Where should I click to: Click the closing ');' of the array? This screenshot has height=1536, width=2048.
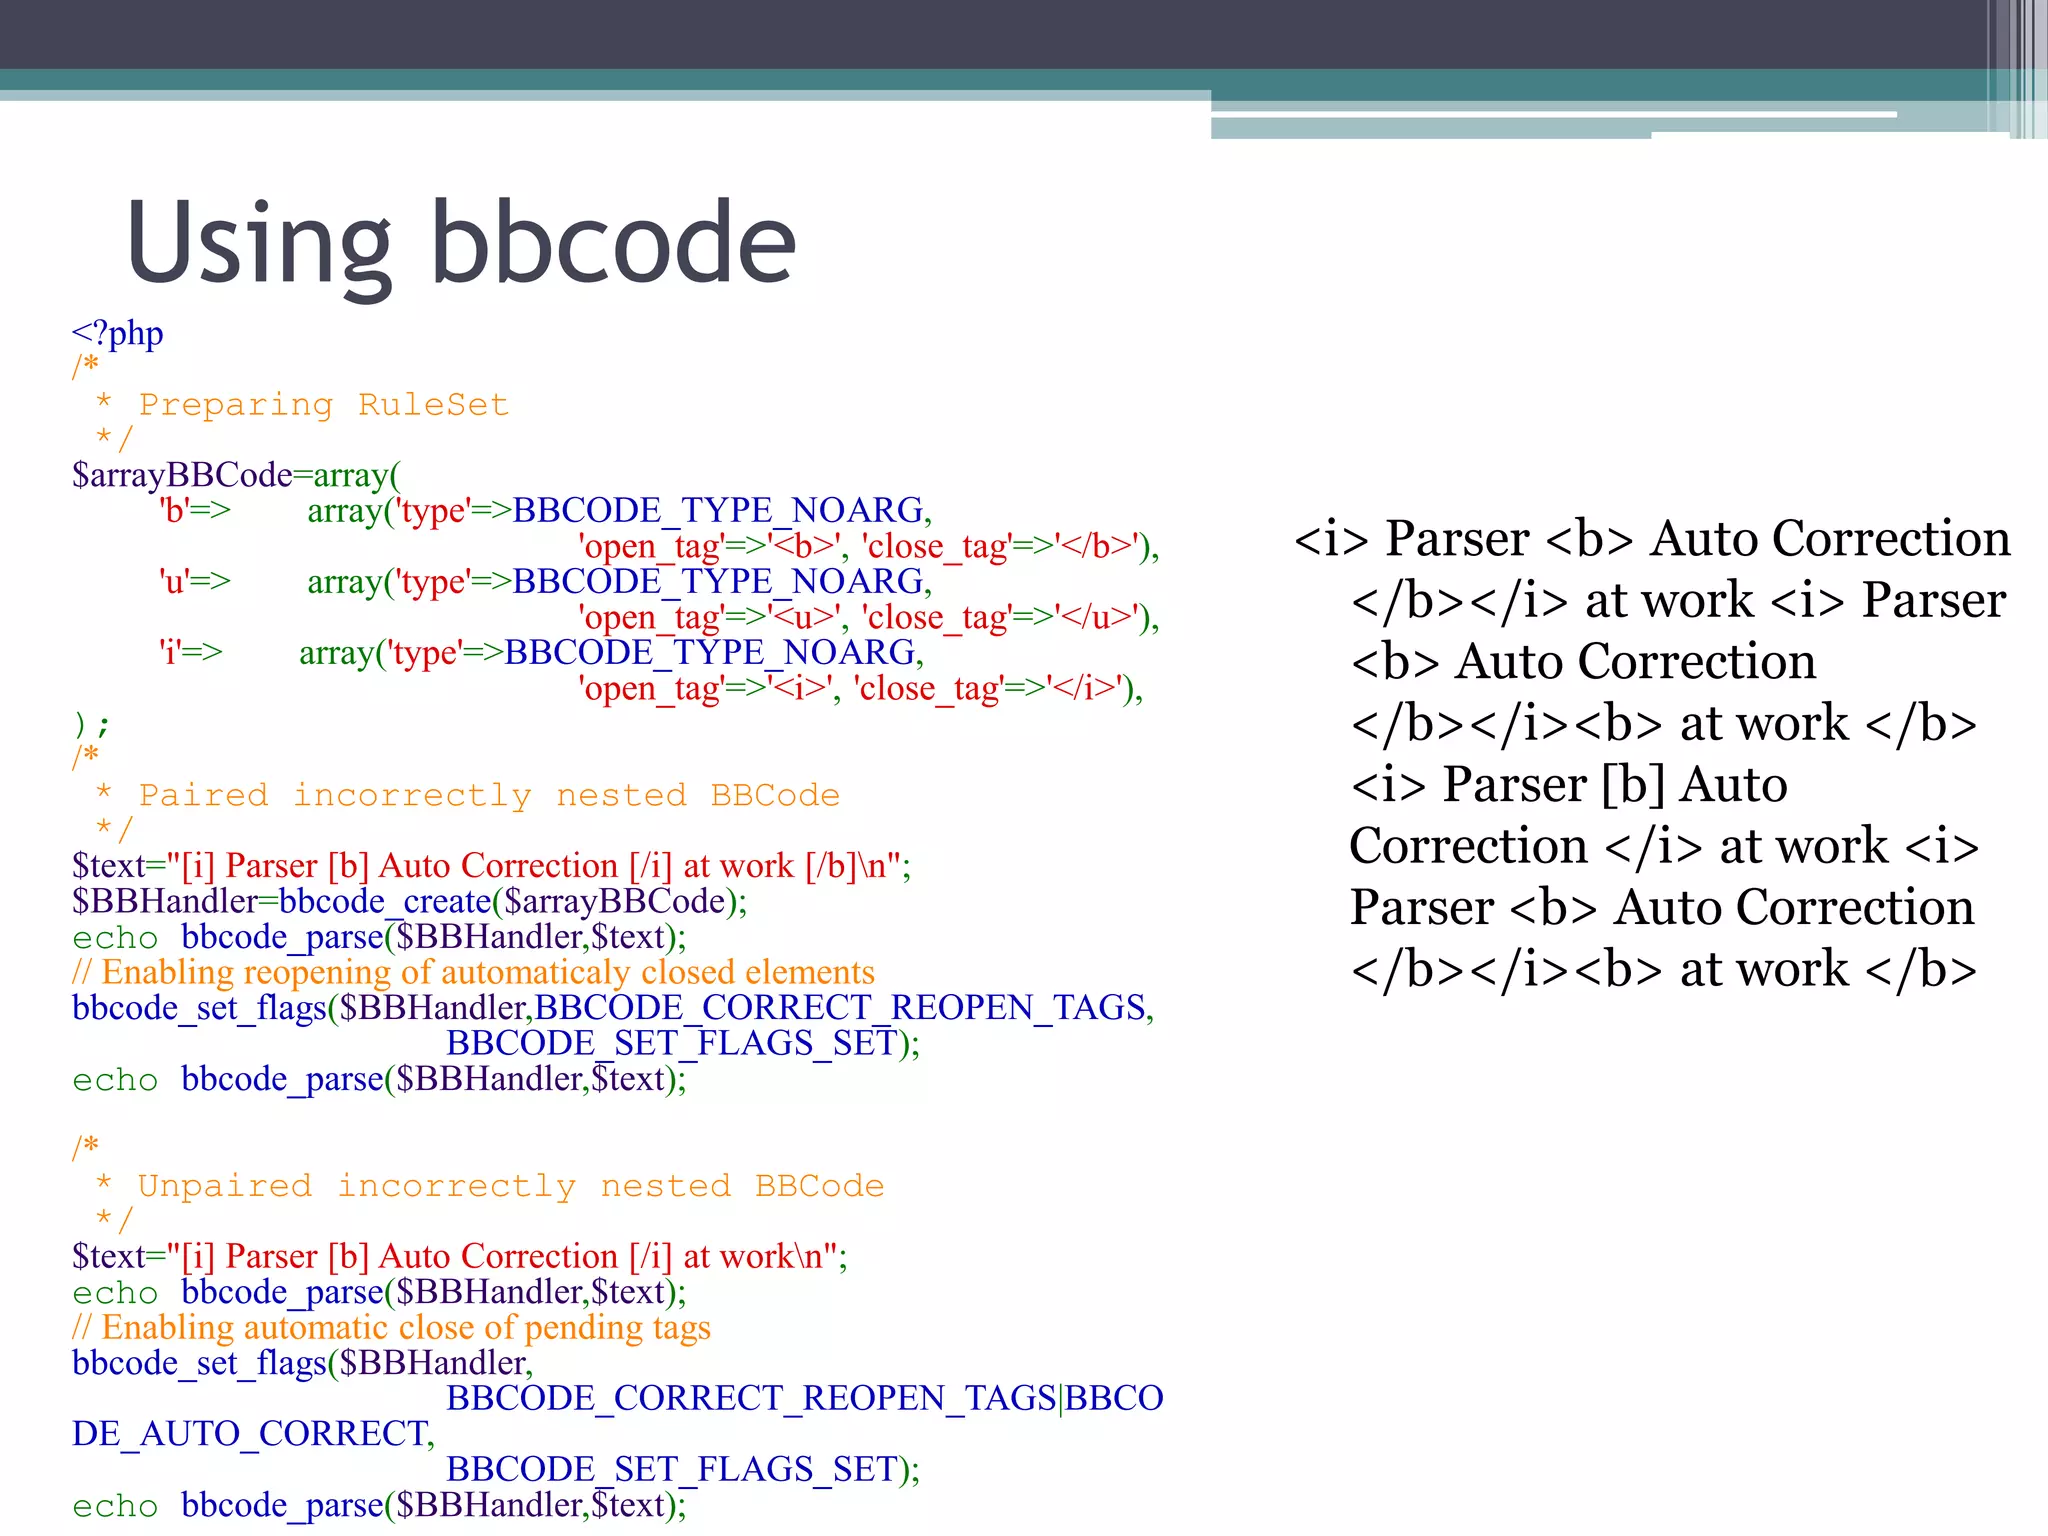[90, 724]
